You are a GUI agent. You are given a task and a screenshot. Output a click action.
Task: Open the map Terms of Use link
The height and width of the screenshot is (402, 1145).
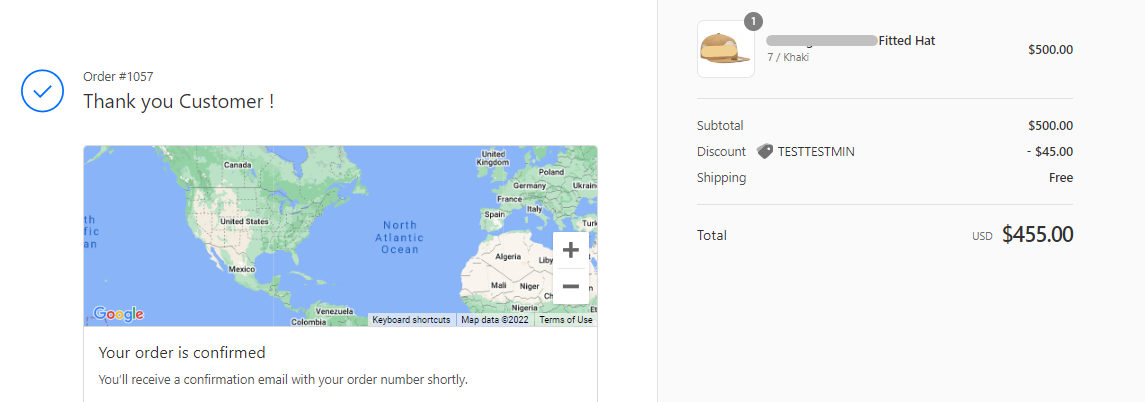566,320
